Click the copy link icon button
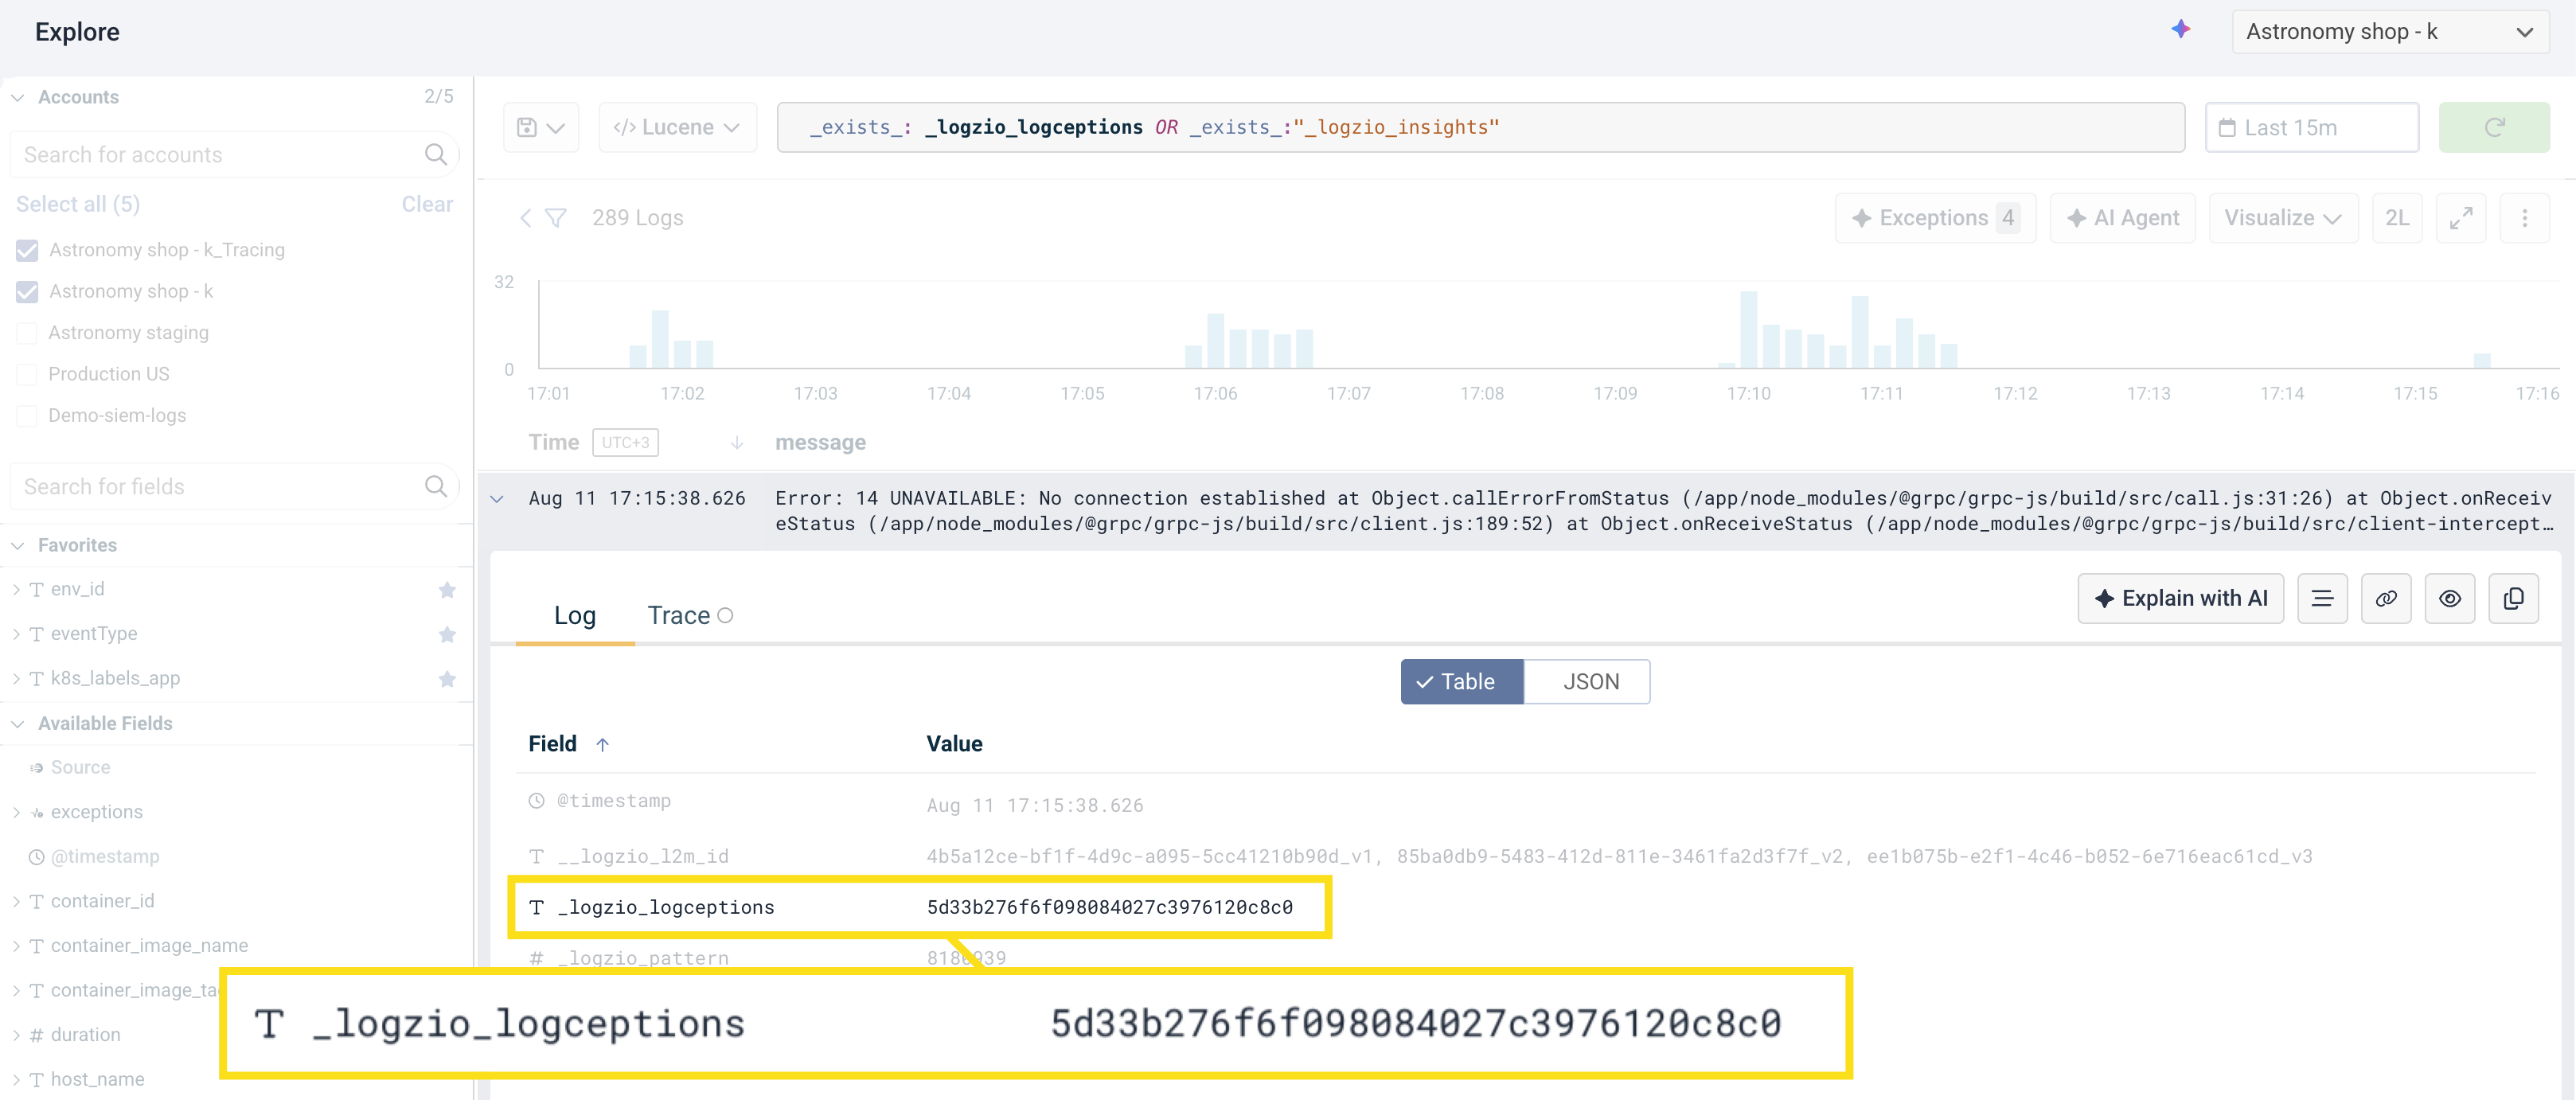 (x=2386, y=598)
